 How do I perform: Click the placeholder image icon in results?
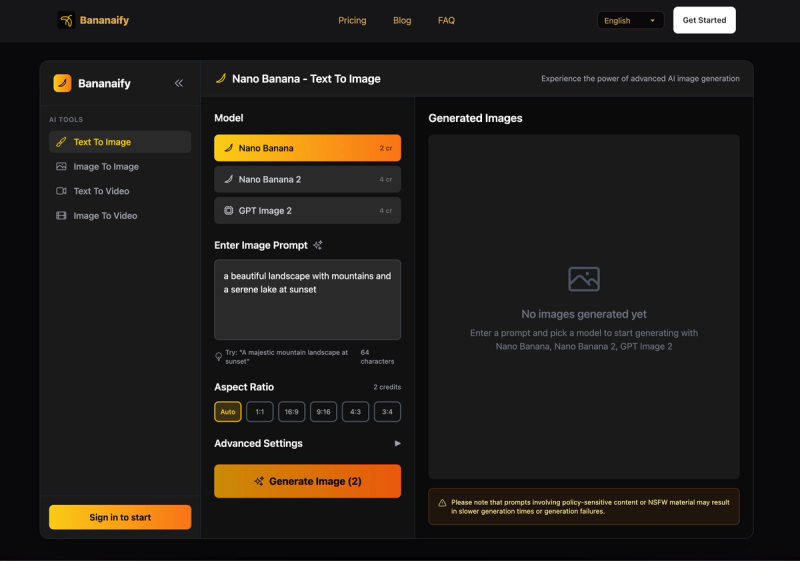584,279
